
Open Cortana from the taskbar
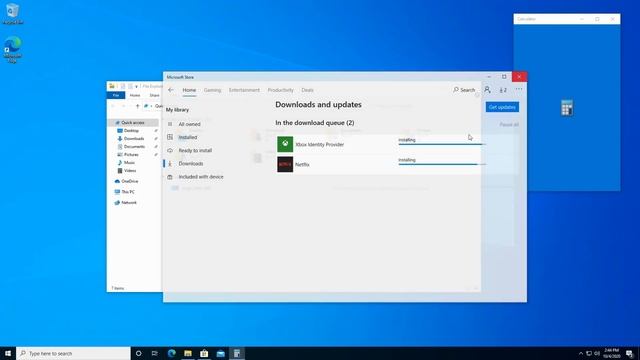tap(138, 353)
